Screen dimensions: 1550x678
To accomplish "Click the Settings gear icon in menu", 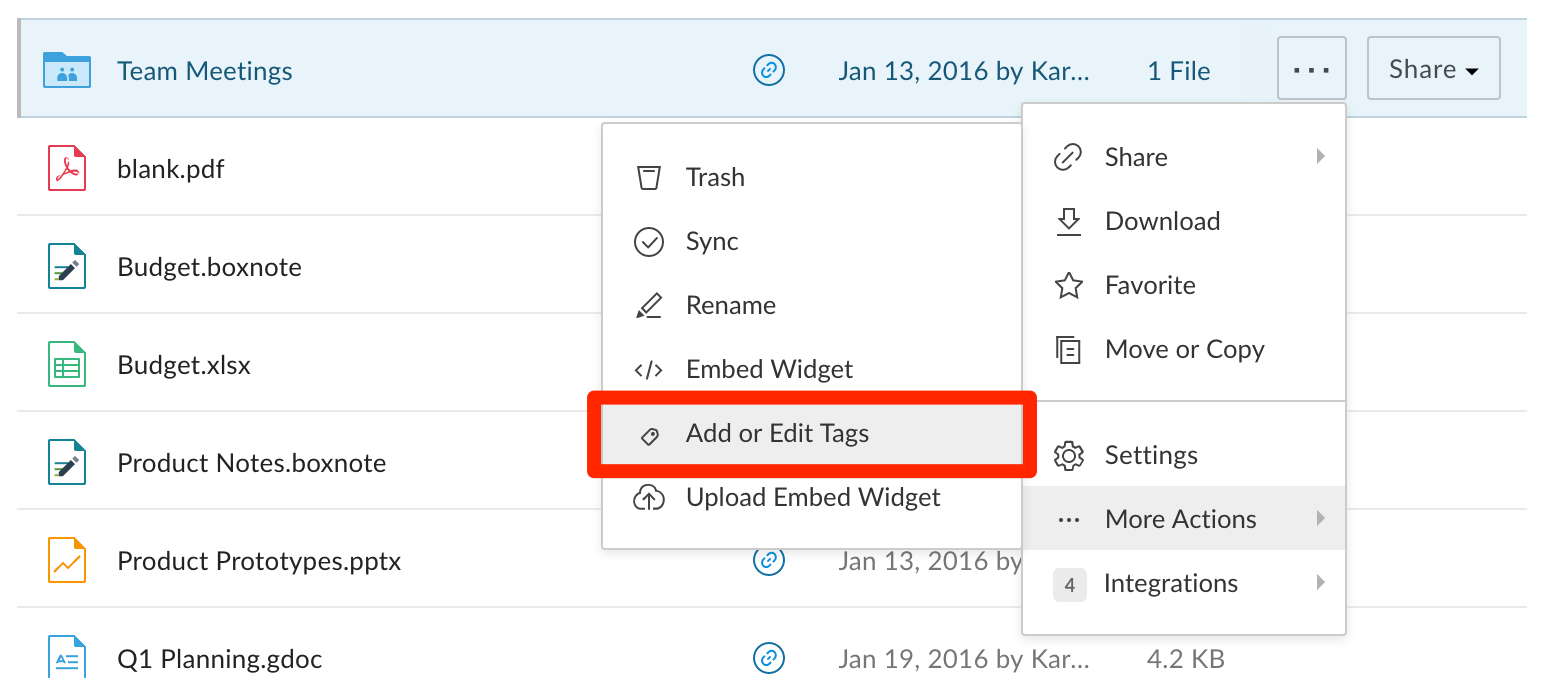I will [1069, 456].
